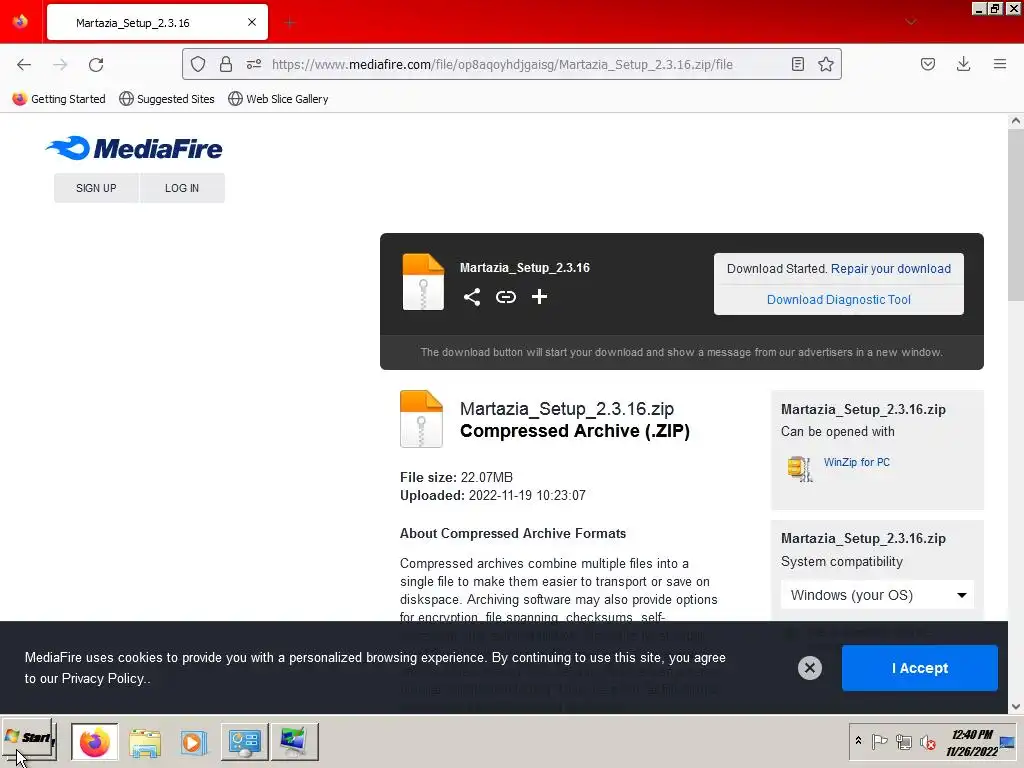Open the Firefox hamburger menu
The height and width of the screenshot is (768, 1024).
pyautogui.click(x=999, y=64)
